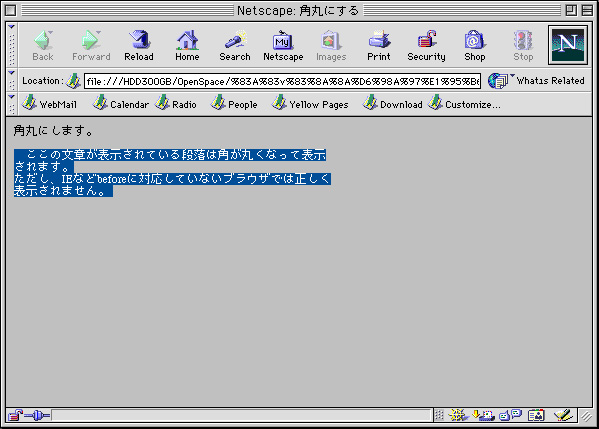Viewport: 599px width, 429px height.
Task: Click the window close box
Action: click(x=11, y=10)
